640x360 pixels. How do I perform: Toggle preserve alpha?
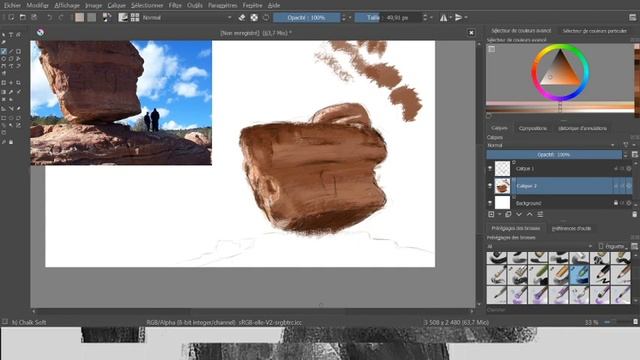point(254,18)
